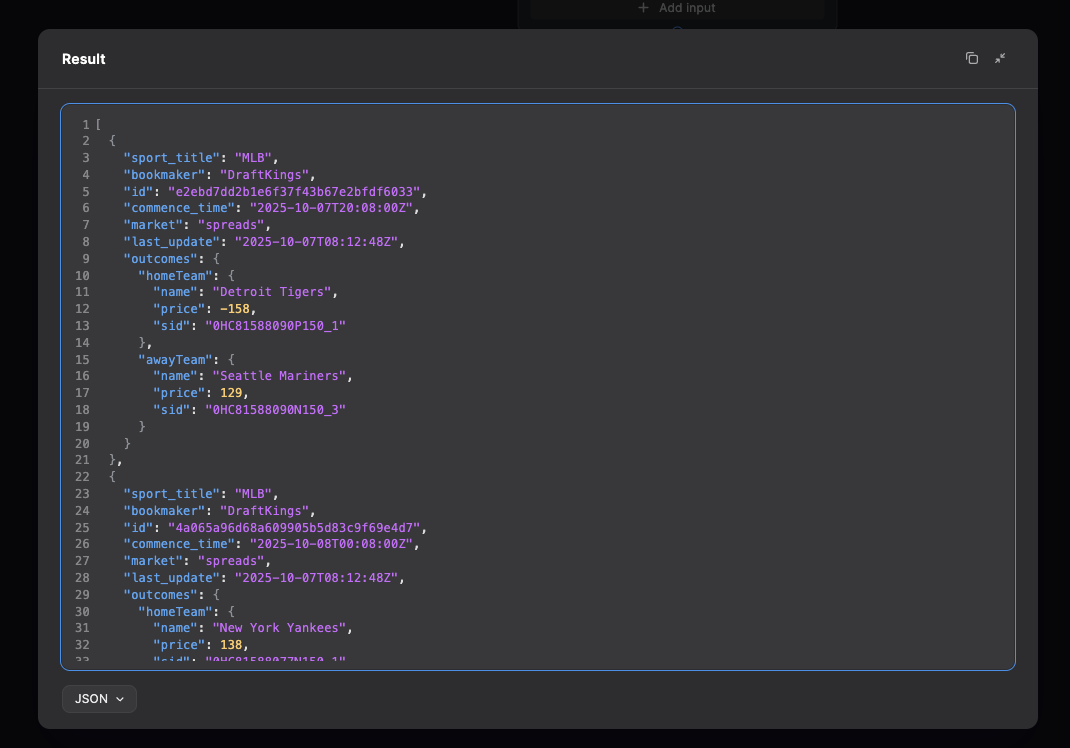
Task: Click the "homeTeam" key on line 30
Action: click(175, 612)
